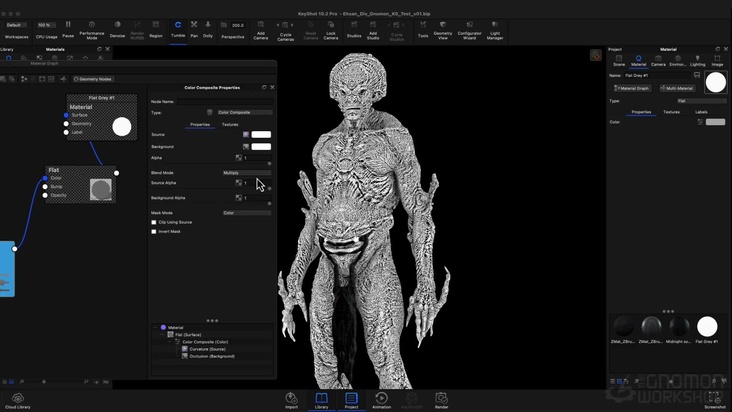Select Curvature (Source) in the node tree
Image resolution: width=732 pixels, height=412 pixels.
[x=207, y=349]
